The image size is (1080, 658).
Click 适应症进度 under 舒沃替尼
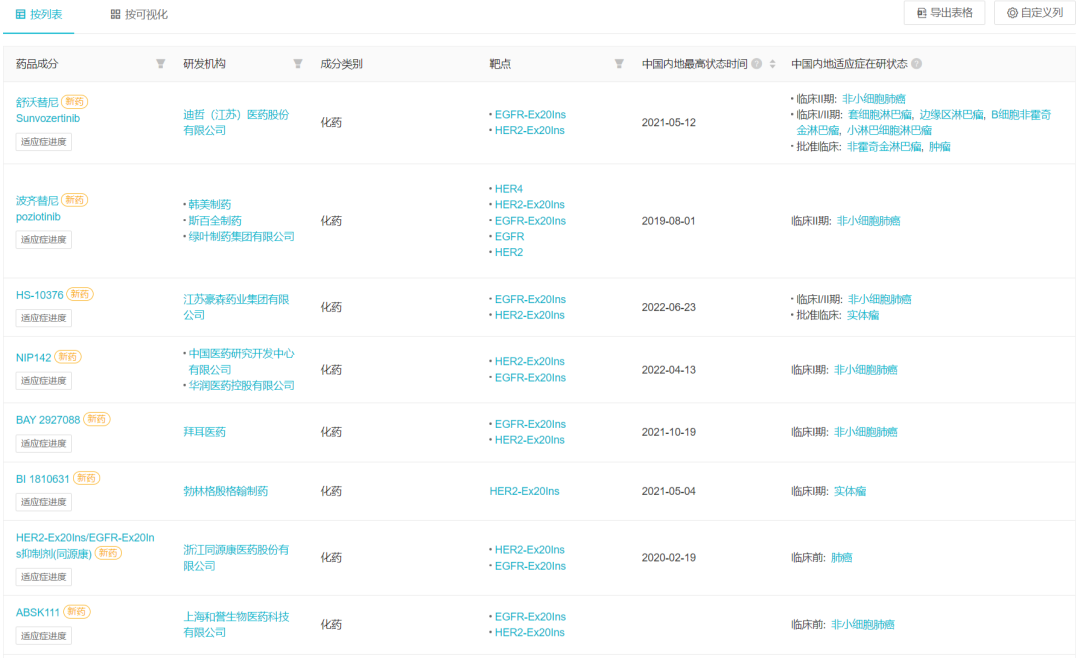(x=43, y=142)
